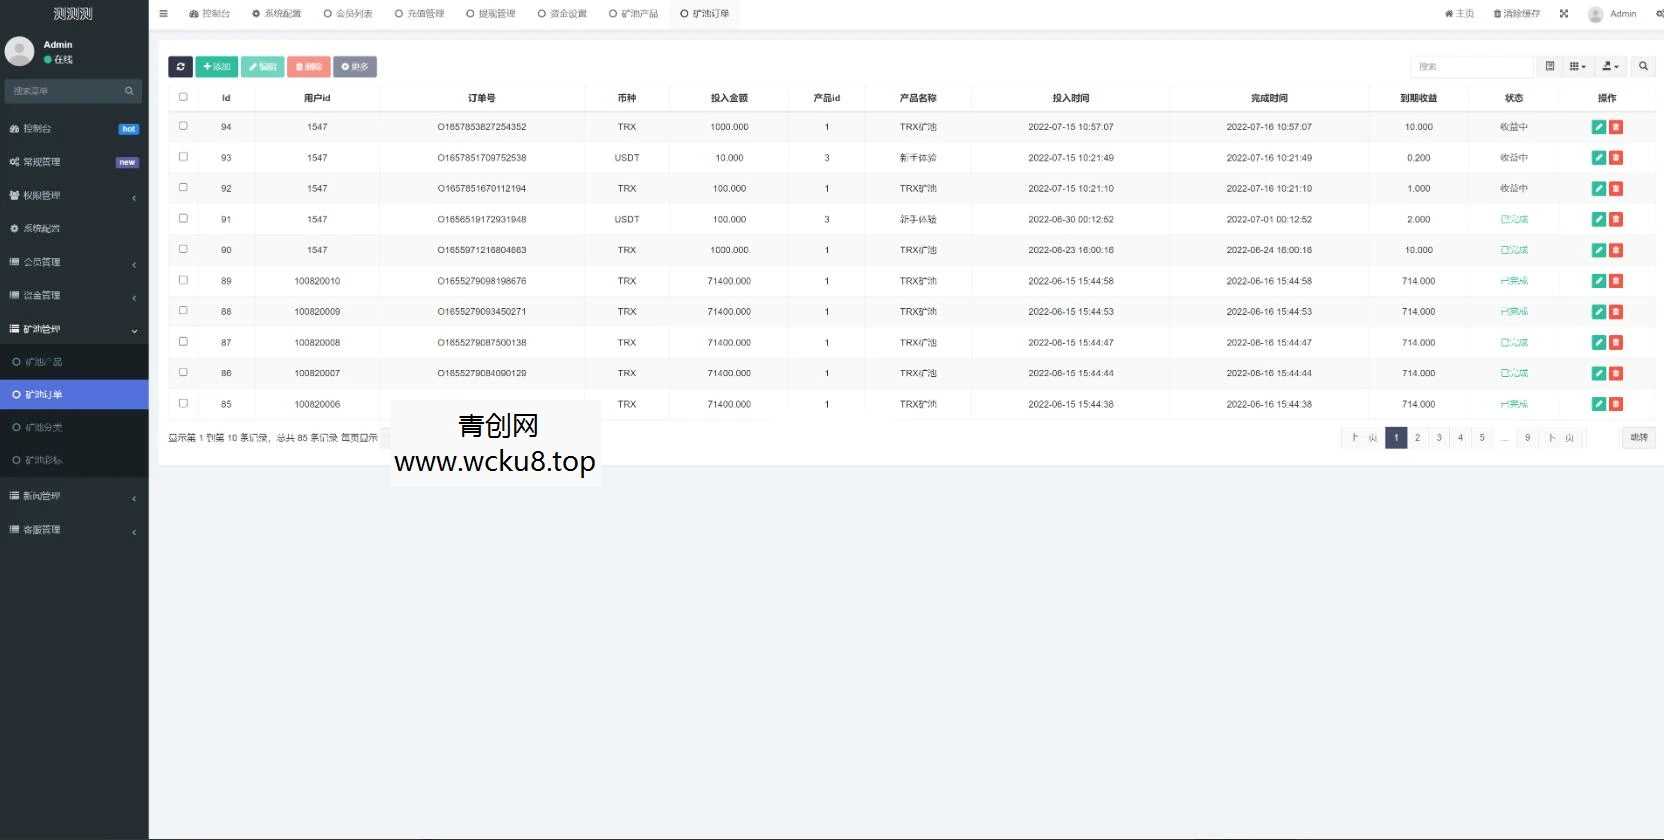Image resolution: width=1664 pixels, height=840 pixels.
Task: Collapse the sidebar with hamburger icon
Action: pos(163,14)
